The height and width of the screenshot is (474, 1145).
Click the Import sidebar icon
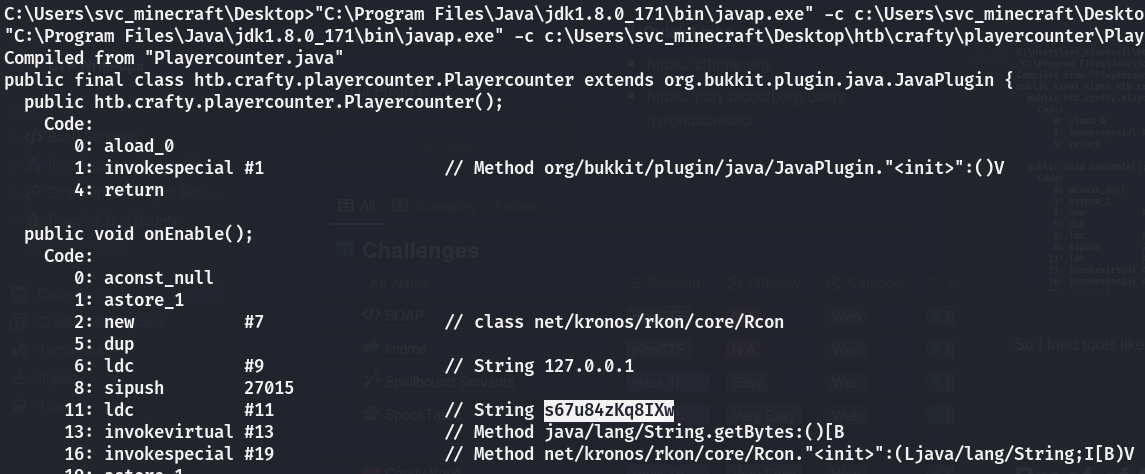pyautogui.click(x=19, y=379)
